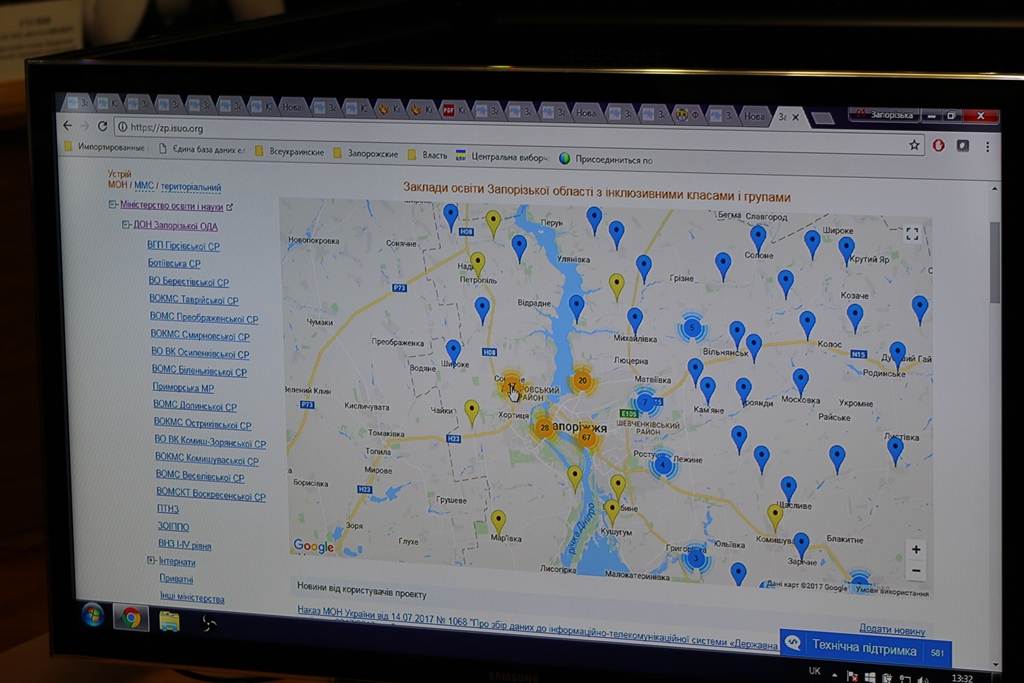Open the Запорожские bookmarks folder
Screen dimensions: 1024x683
[x=366, y=153]
